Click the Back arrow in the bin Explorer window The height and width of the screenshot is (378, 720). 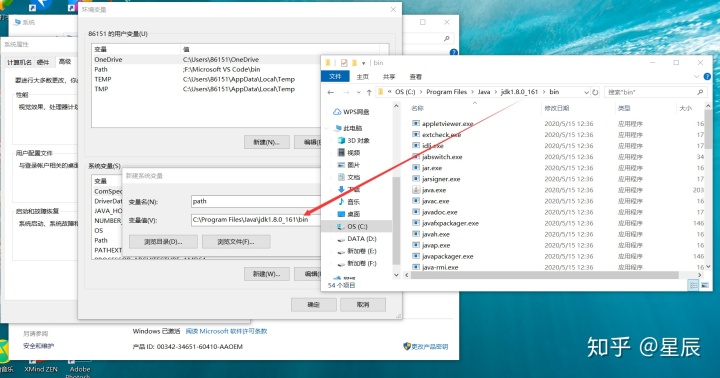[331, 92]
